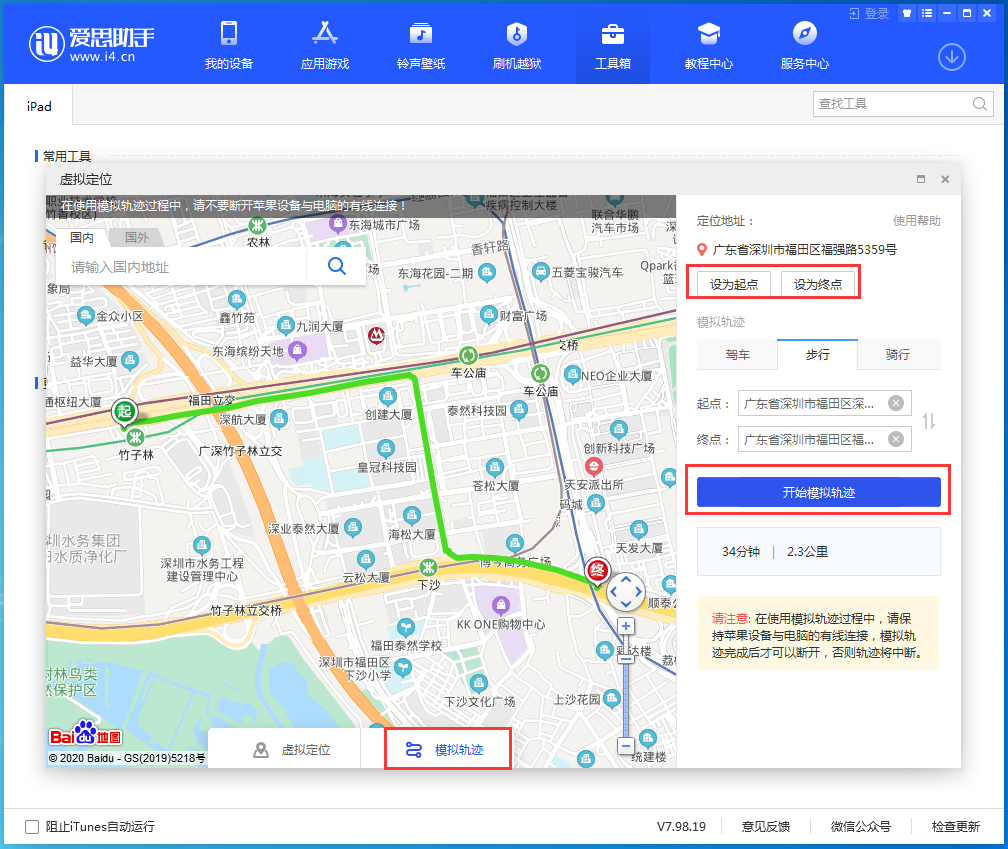Image resolution: width=1008 pixels, height=849 pixels.
Task: Open 铃声壁纸 ringtones and wallpapers
Action: (x=420, y=44)
